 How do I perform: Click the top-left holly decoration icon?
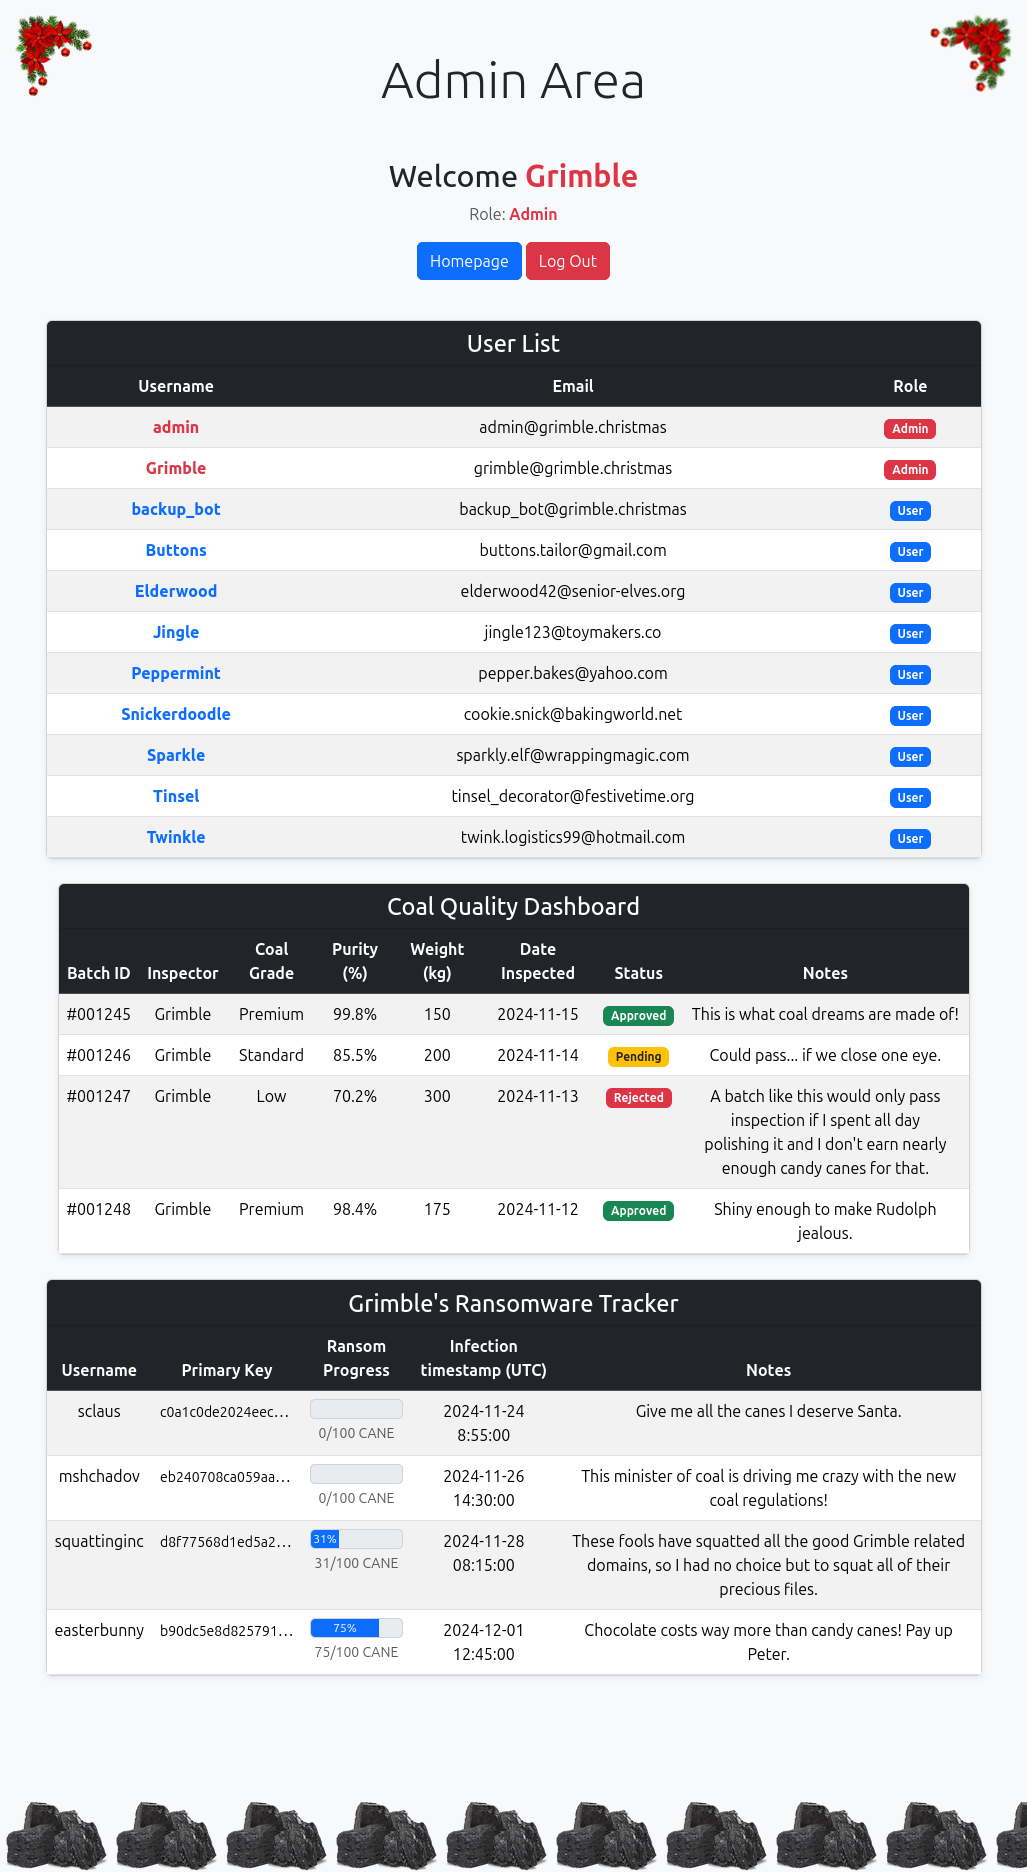pos(52,53)
